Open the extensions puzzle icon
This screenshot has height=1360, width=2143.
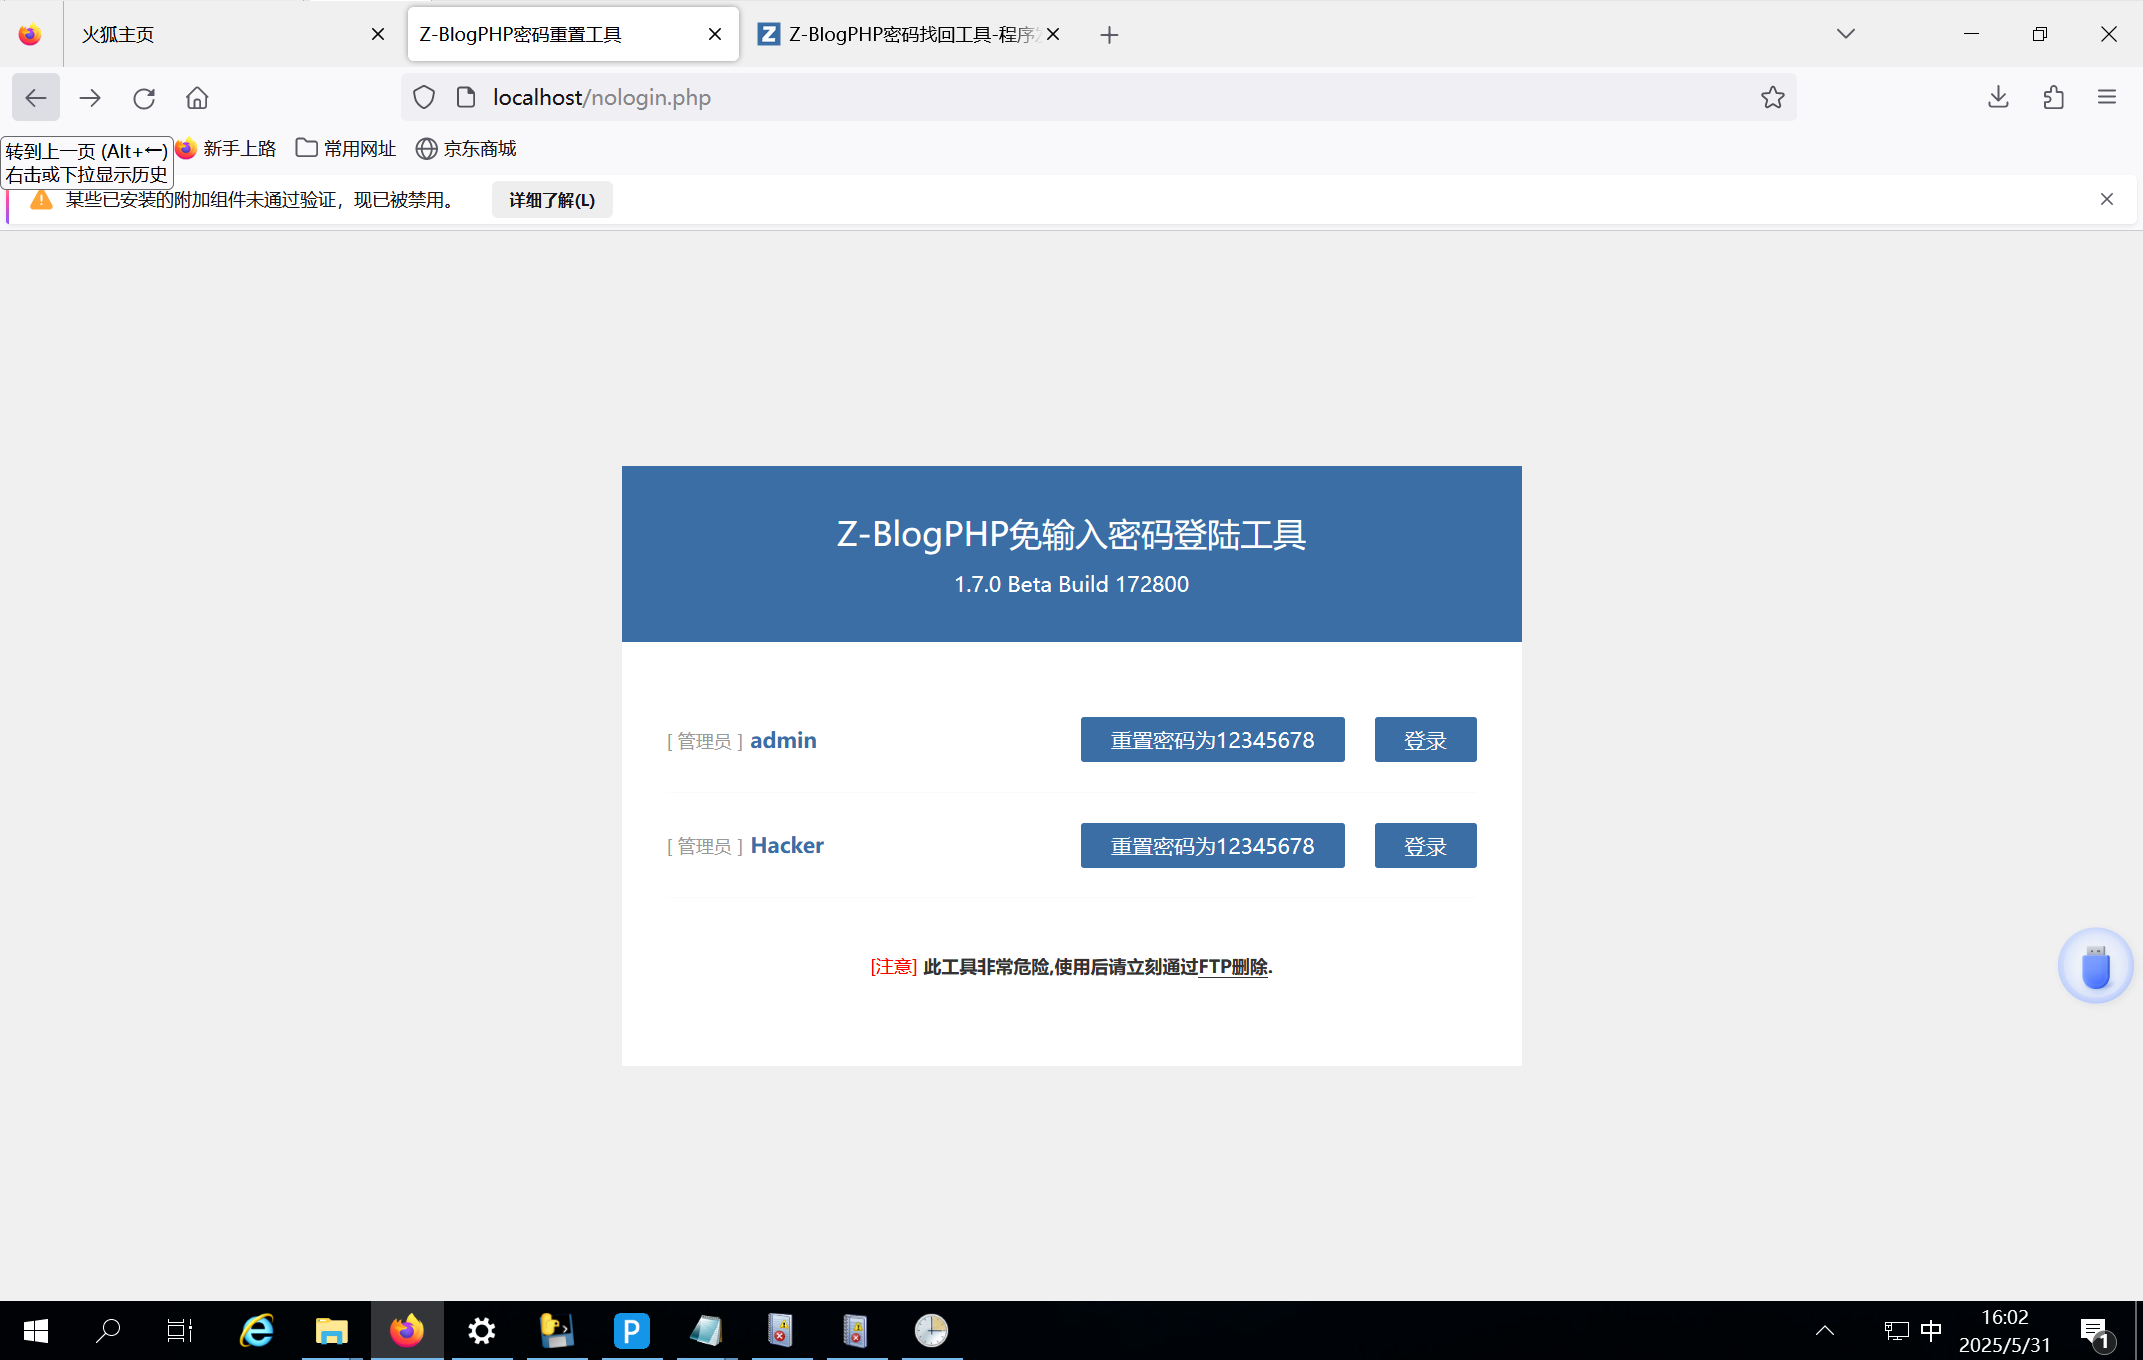pos(2053,98)
